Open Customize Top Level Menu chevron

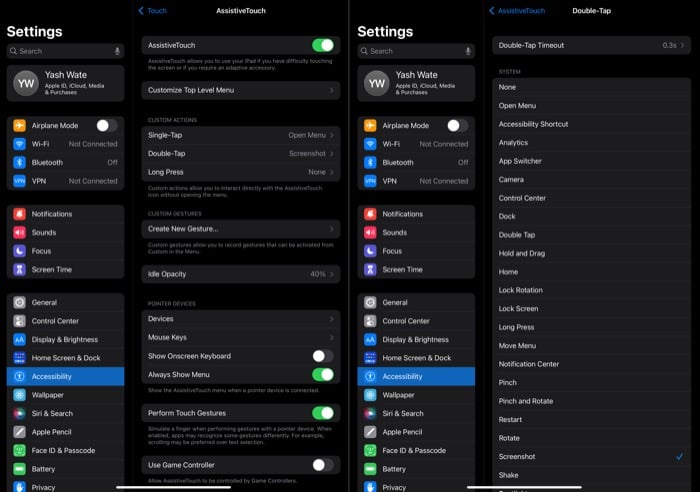(x=332, y=90)
